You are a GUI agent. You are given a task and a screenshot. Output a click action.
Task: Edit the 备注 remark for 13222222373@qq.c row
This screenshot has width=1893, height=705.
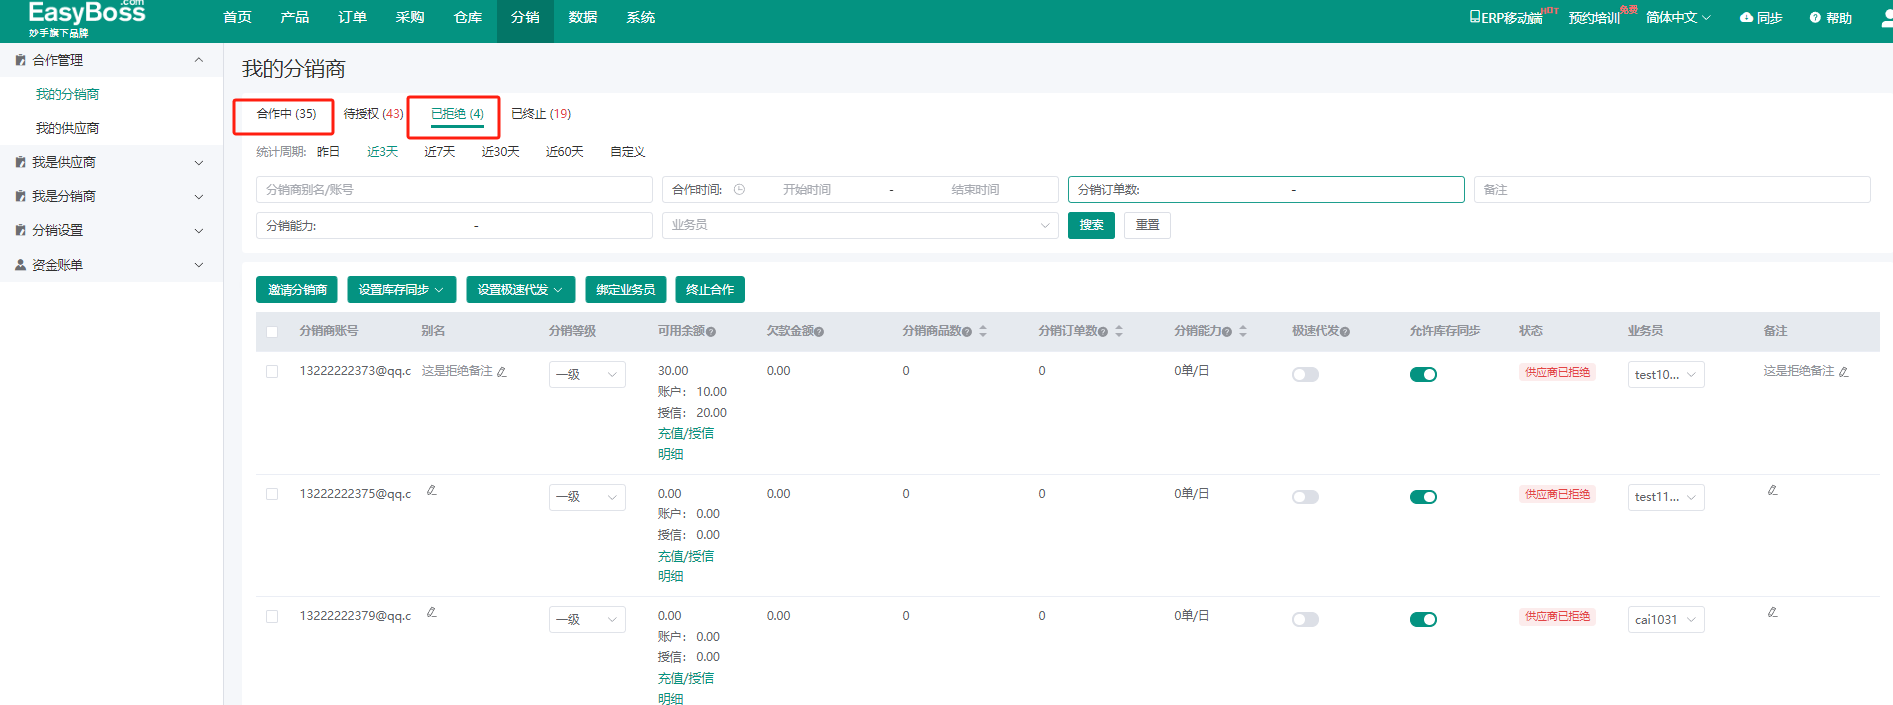coord(1844,372)
